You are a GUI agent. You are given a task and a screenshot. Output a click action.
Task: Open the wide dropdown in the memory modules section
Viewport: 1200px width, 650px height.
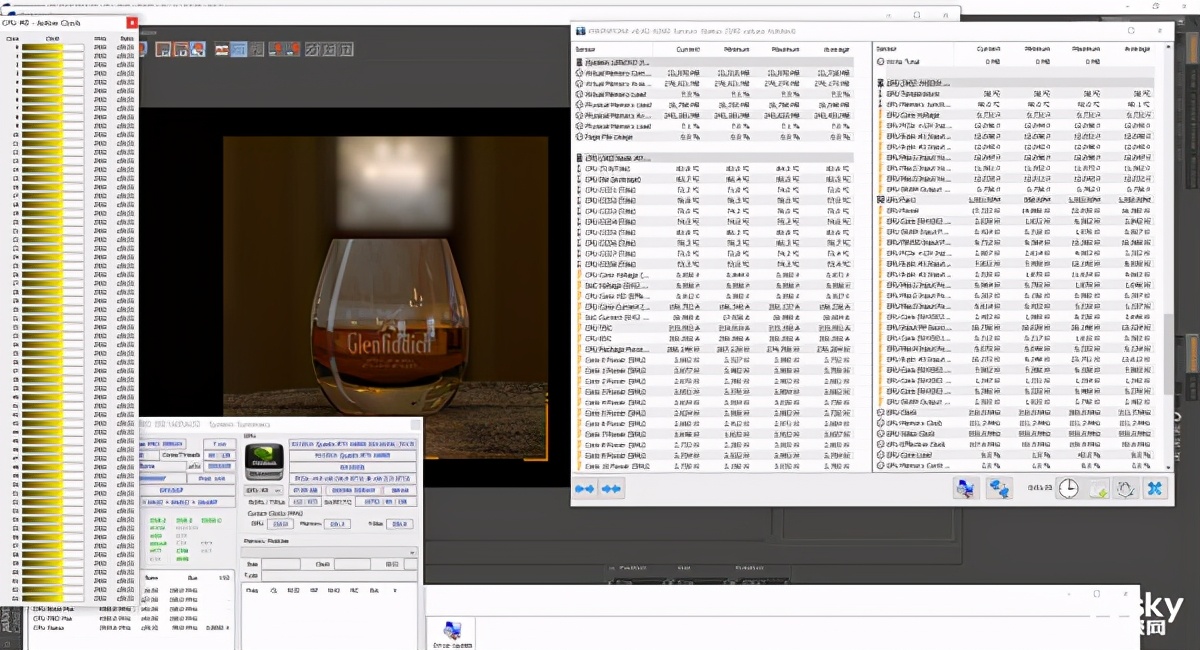(x=330, y=552)
